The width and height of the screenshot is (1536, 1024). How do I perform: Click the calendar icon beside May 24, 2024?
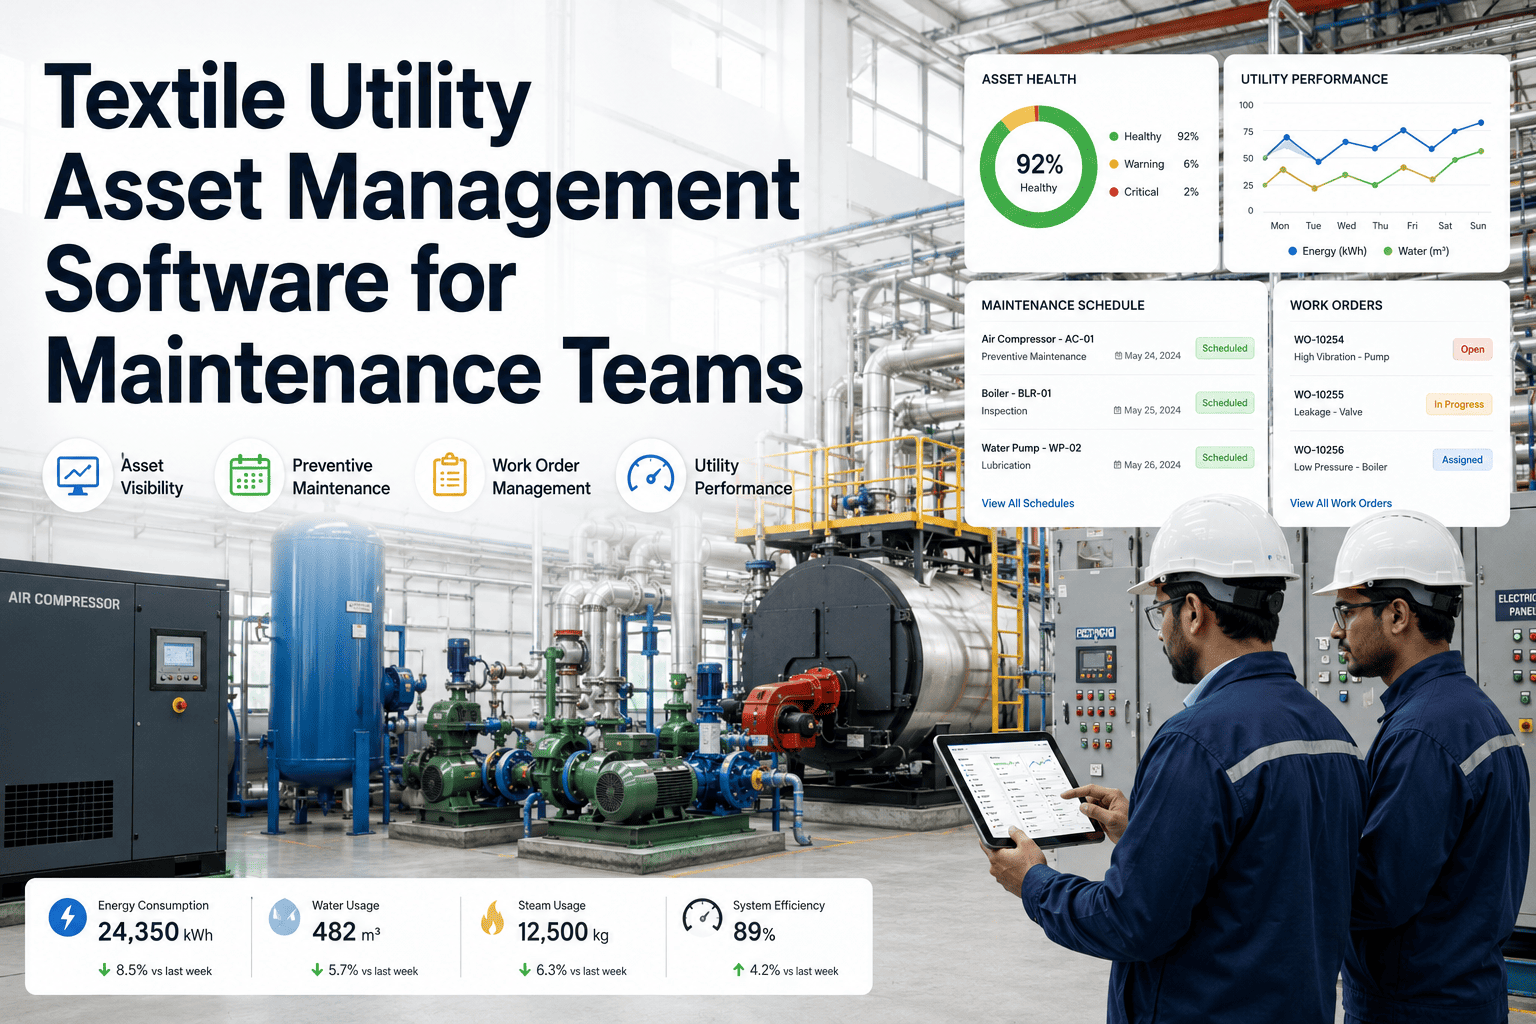[x=1118, y=356]
